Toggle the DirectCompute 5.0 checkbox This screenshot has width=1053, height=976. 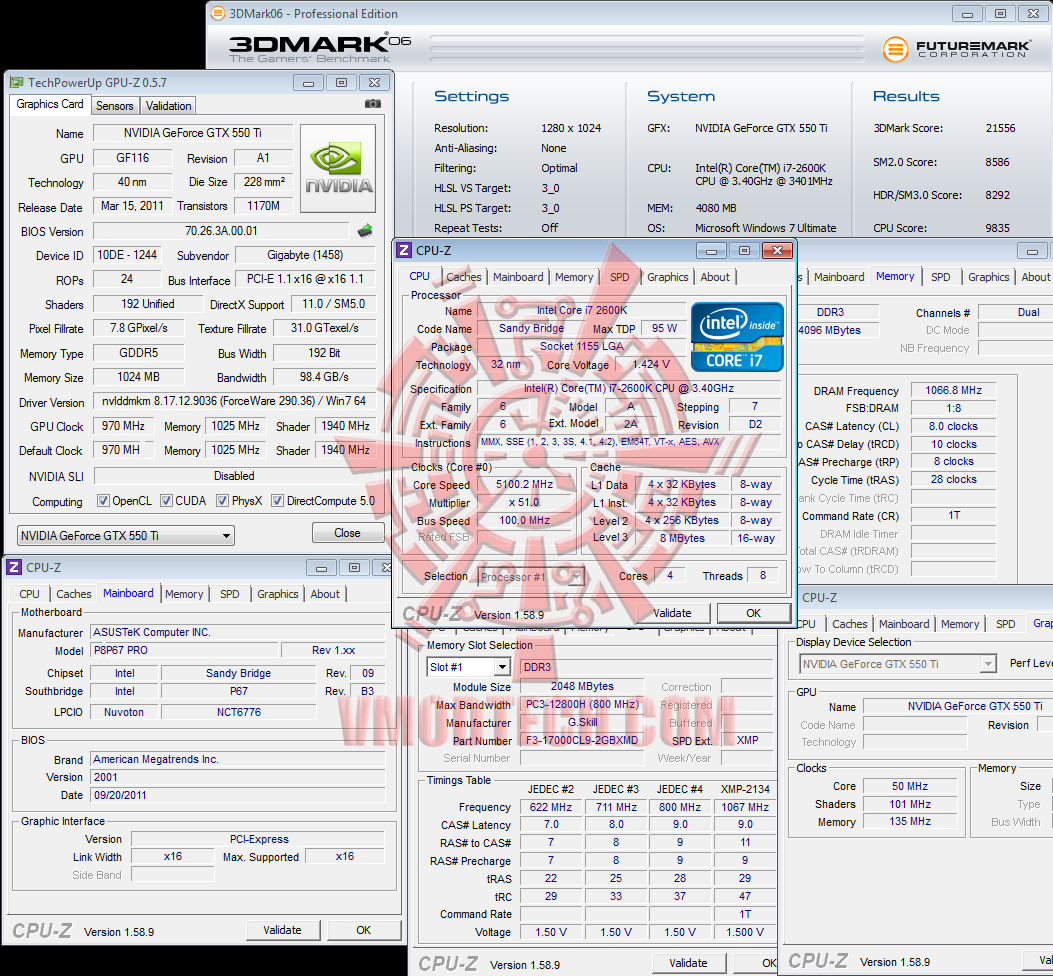coord(277,501)
